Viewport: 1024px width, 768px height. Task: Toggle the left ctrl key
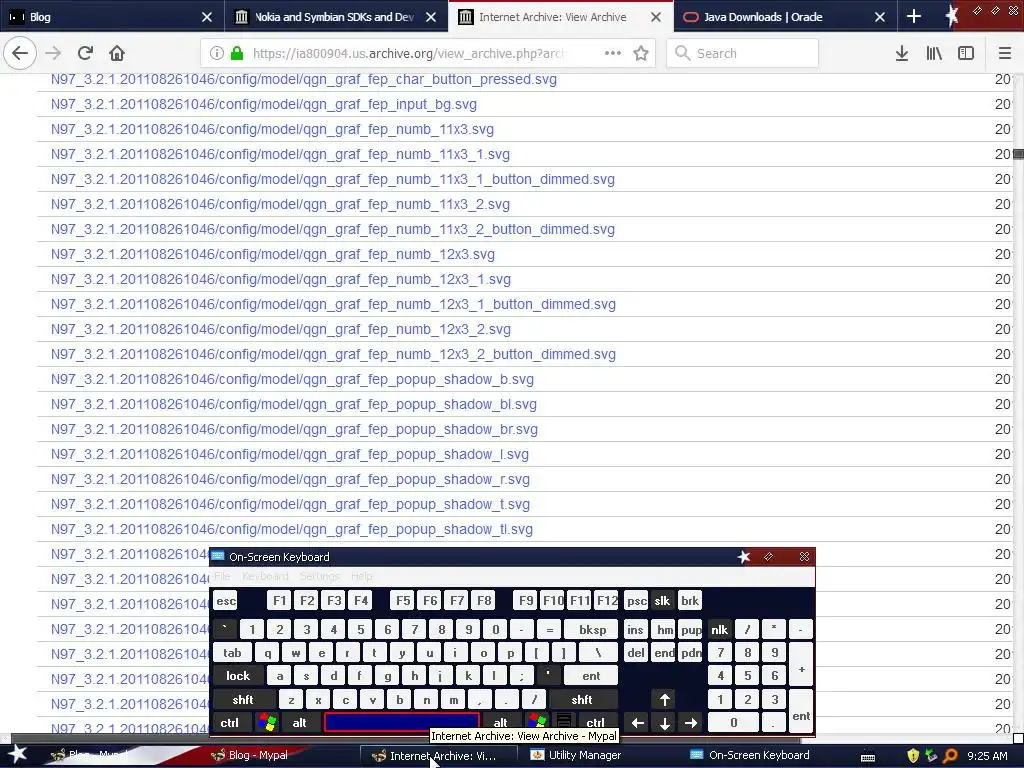click(x=230, y=723)
